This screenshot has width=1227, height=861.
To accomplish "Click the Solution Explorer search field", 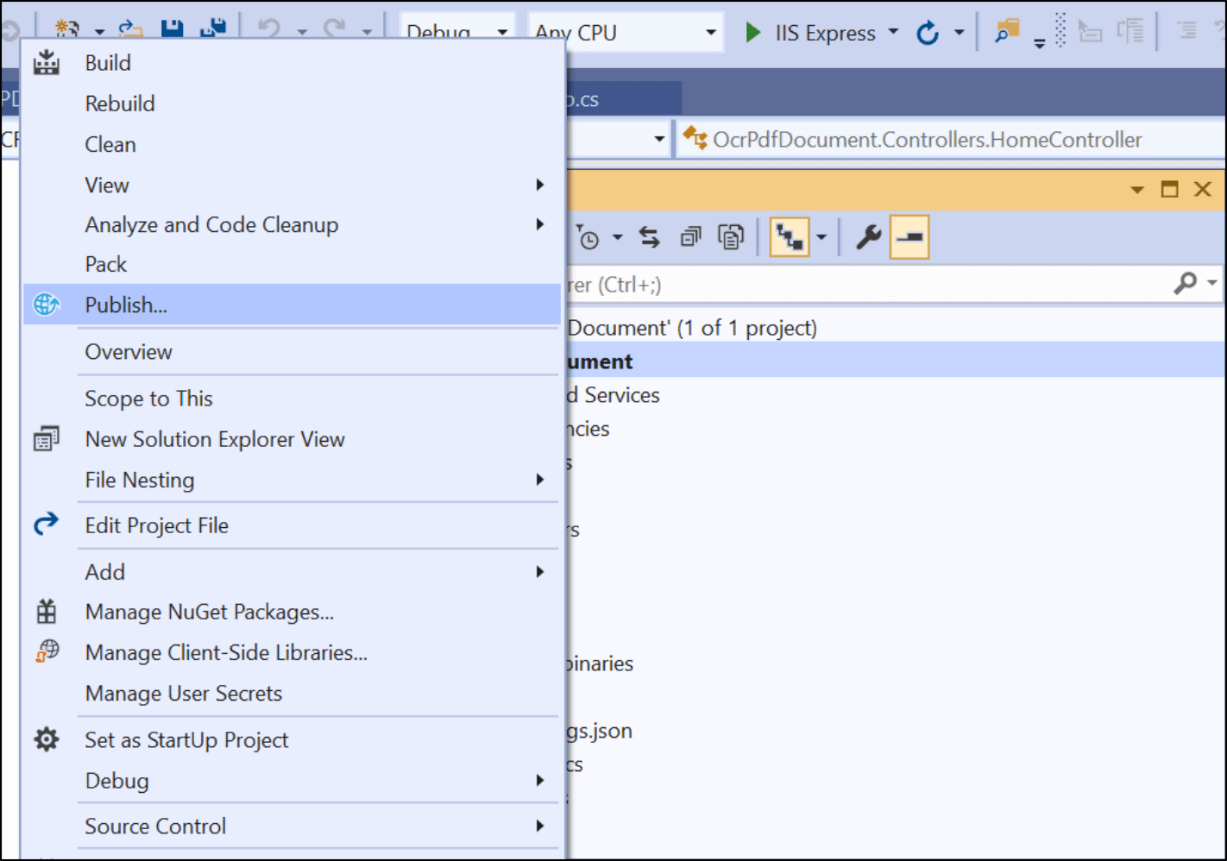I will 860,285.
